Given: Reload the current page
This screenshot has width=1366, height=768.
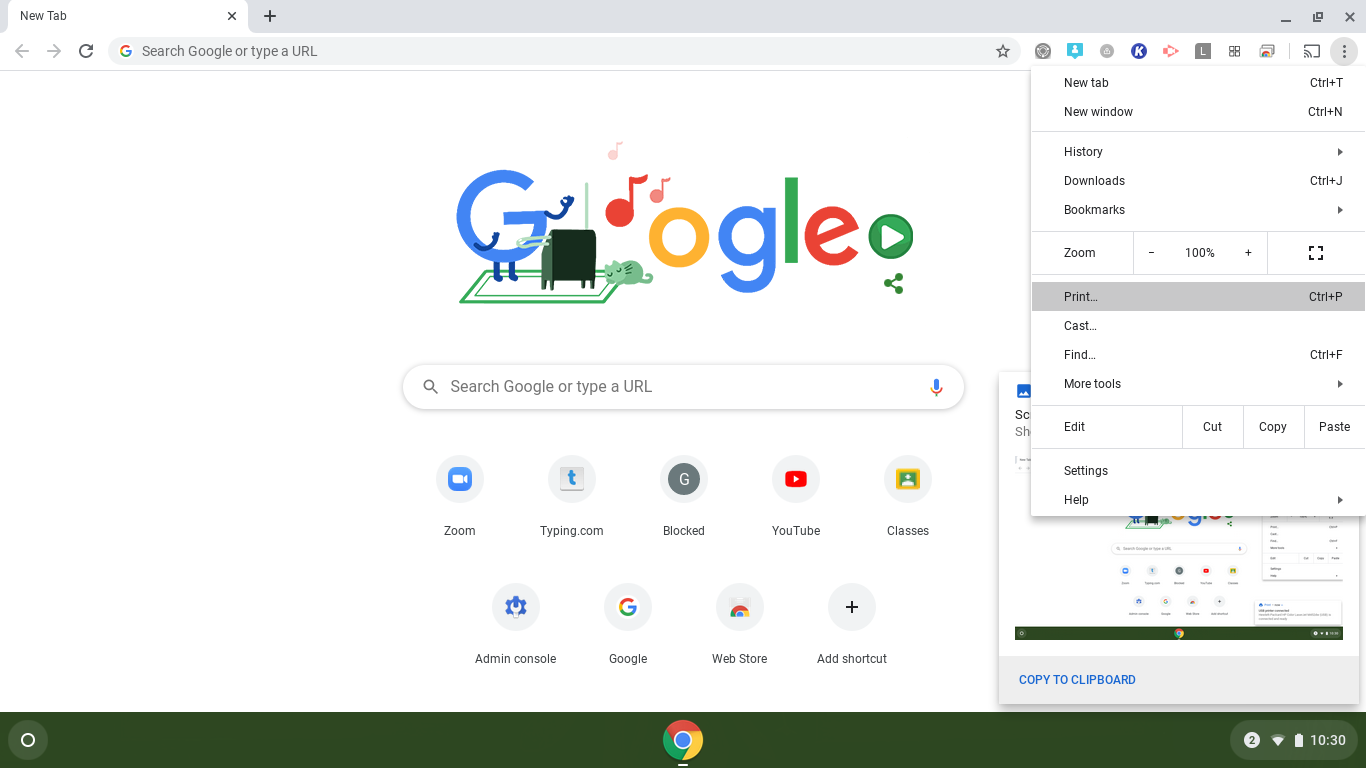Looking at the screenshot, I should 86,51.
